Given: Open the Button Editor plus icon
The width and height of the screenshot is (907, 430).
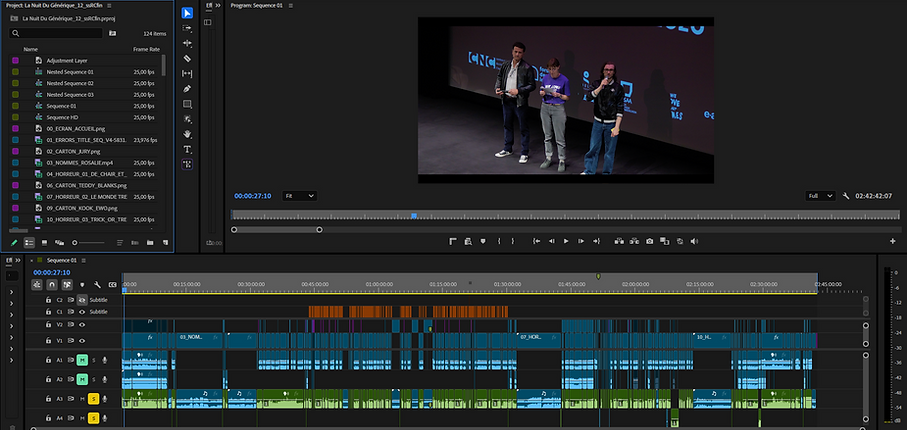Looking at the screenshot, I should tap(893, 241).
